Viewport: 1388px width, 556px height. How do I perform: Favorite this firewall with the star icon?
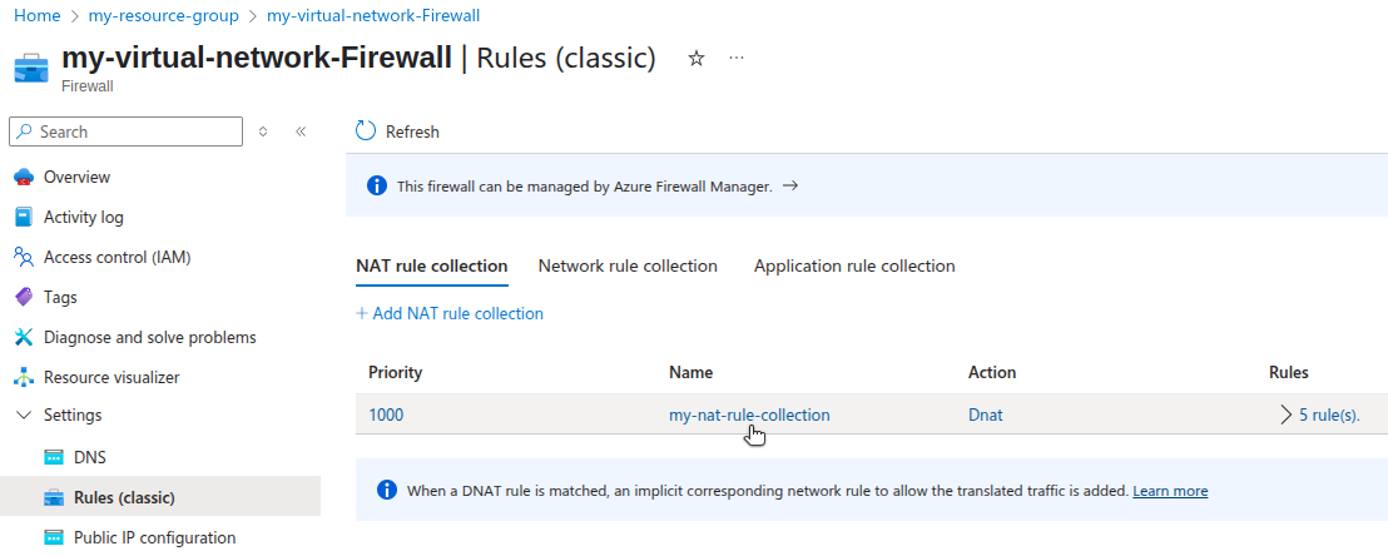click(x=696, y=58)
